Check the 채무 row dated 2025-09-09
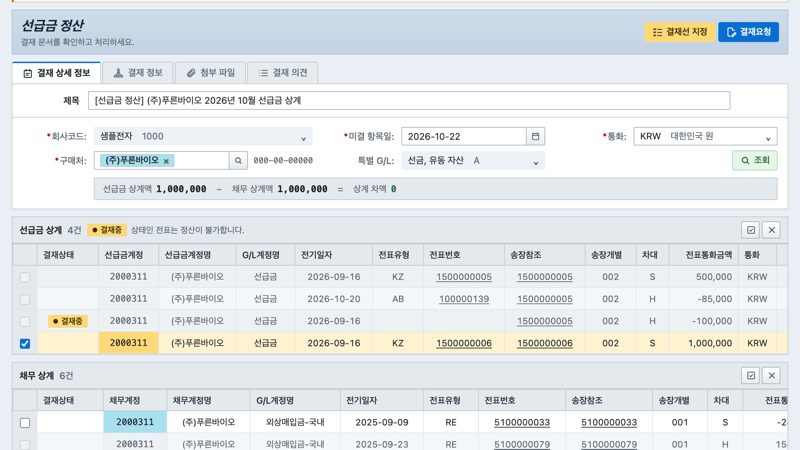The image size is (800, 450). [x=25, y=423]
